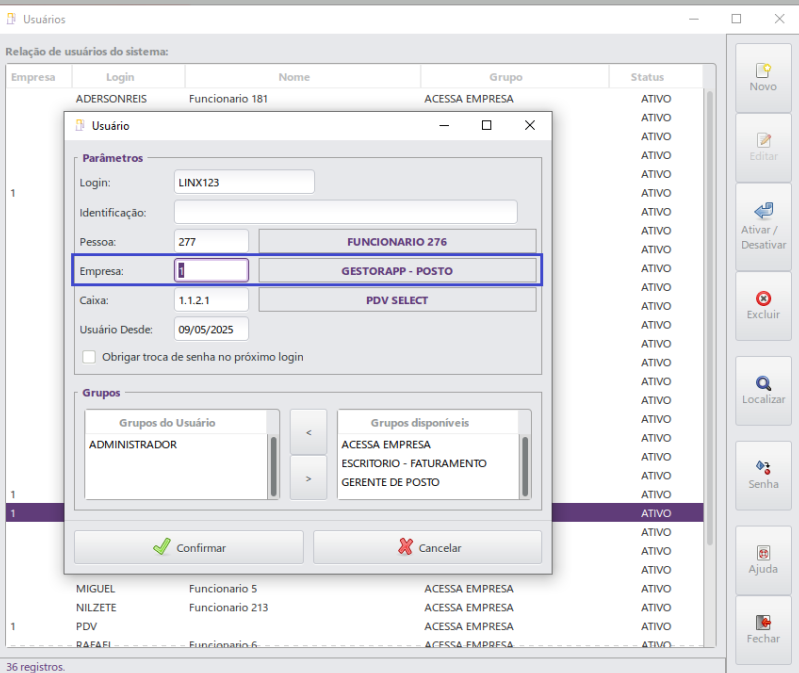Click the Caixa field with 1.1.2.1

tap(211, 300)
